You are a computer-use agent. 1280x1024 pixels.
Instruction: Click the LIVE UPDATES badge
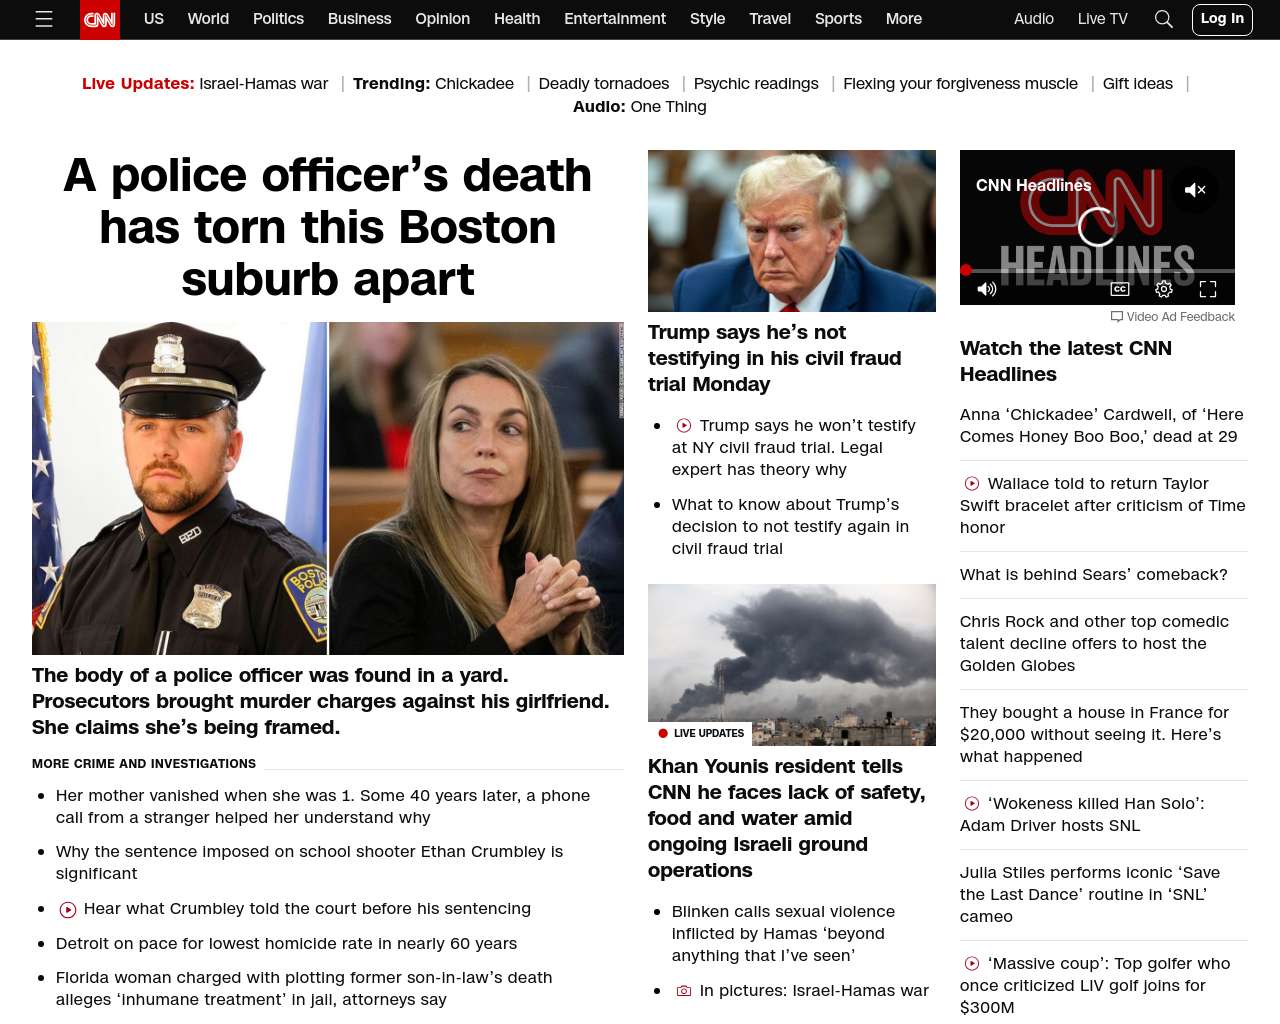701,733
